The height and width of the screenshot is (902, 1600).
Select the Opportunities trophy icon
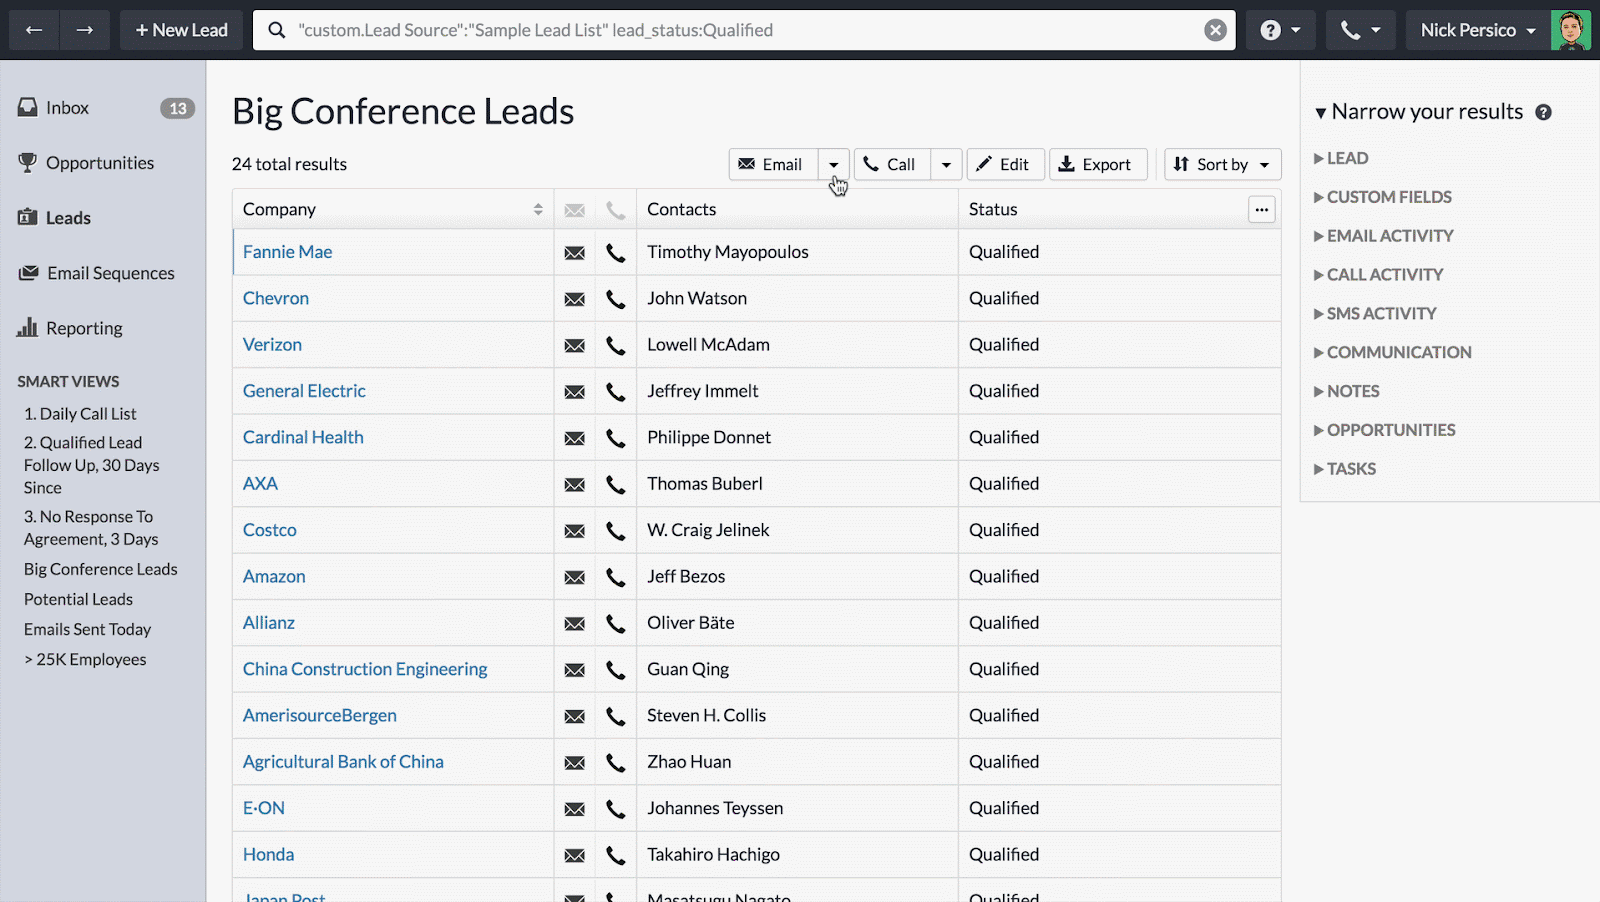26,162
